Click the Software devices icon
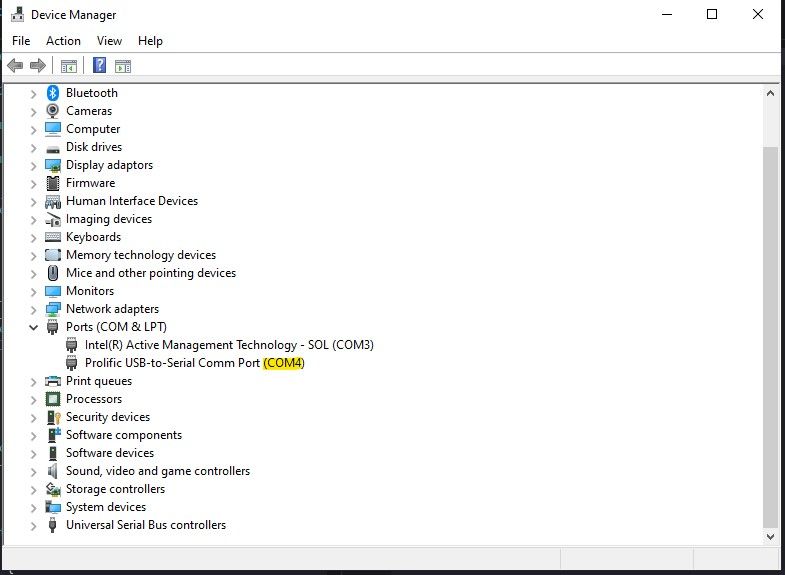The width and height of the screenshot is (785, 575). (53, 453)
